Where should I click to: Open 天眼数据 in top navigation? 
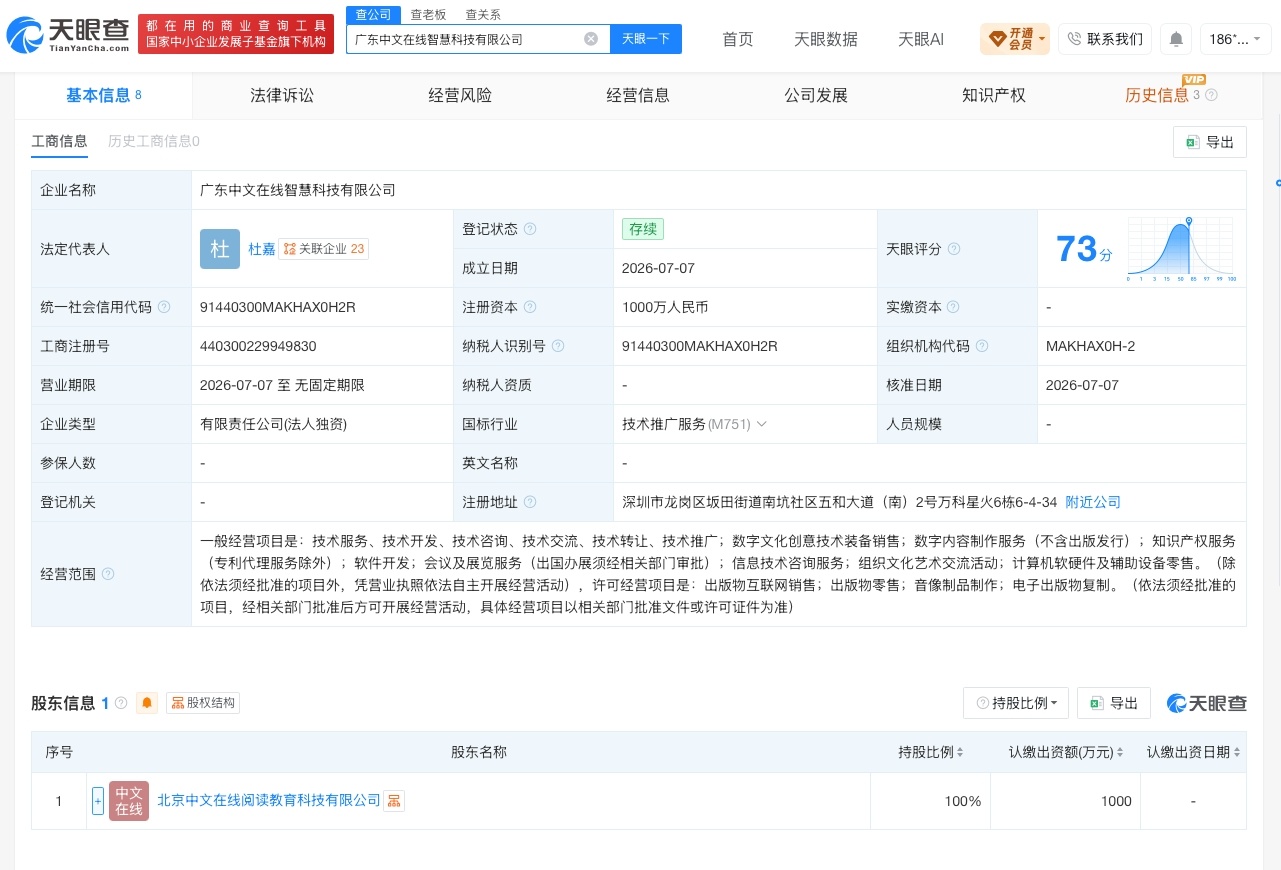(826, 39)
